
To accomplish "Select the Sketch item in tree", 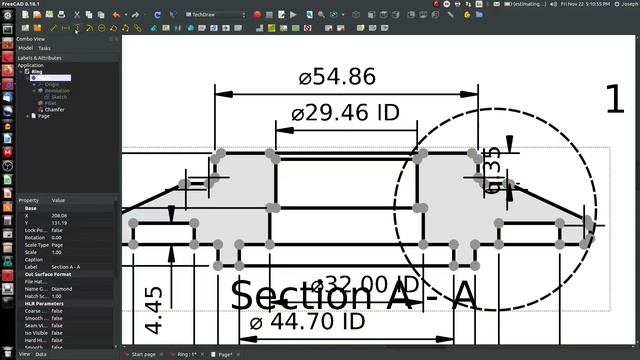I will pos(59,97).
